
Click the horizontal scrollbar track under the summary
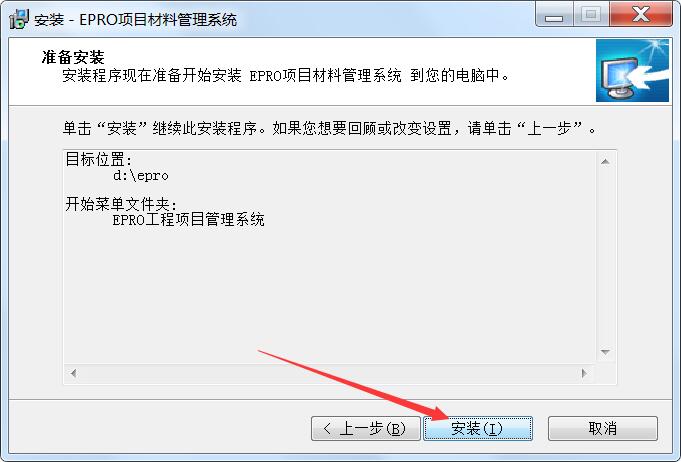(x=329, y=373)
